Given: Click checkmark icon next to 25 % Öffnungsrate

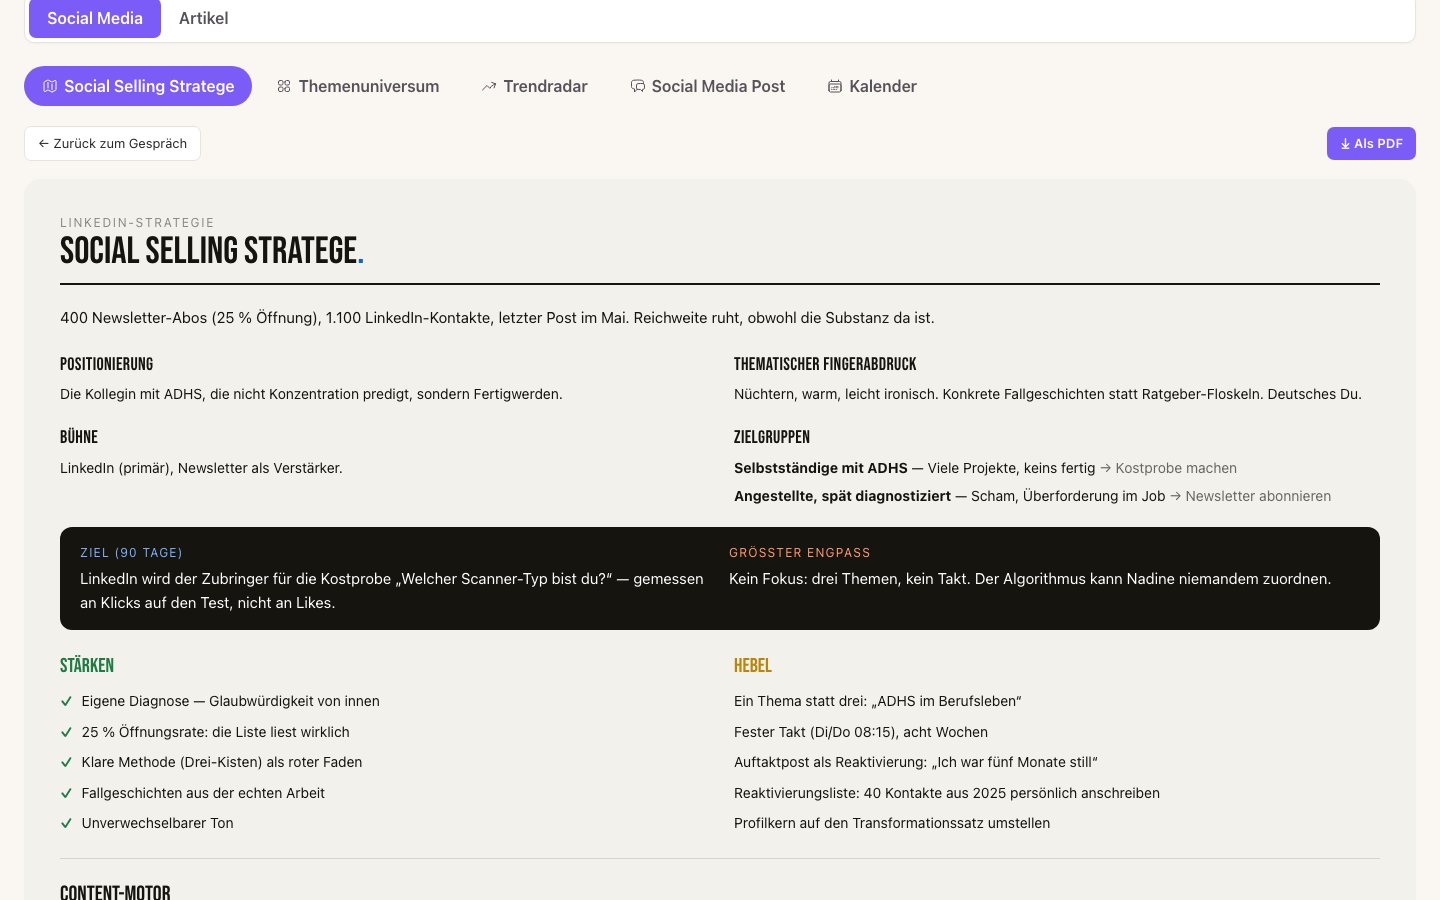Looking at the screenshot, I should [67, 732].
